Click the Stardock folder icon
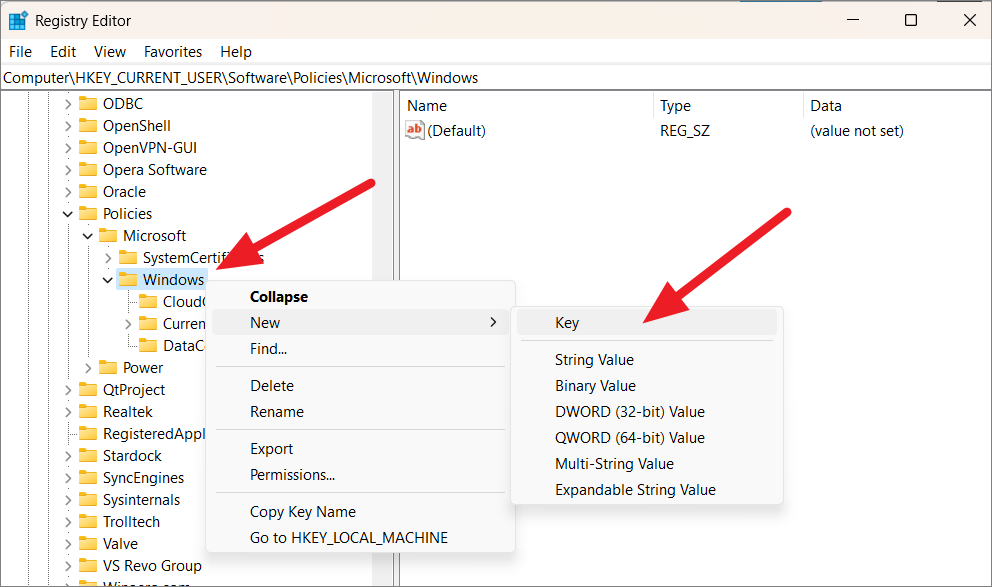 [x=88, y=456]
